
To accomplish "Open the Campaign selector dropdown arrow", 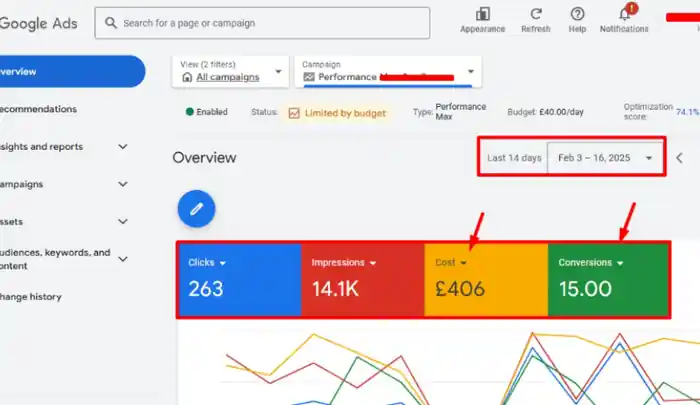I will click(x=471, y=71).
